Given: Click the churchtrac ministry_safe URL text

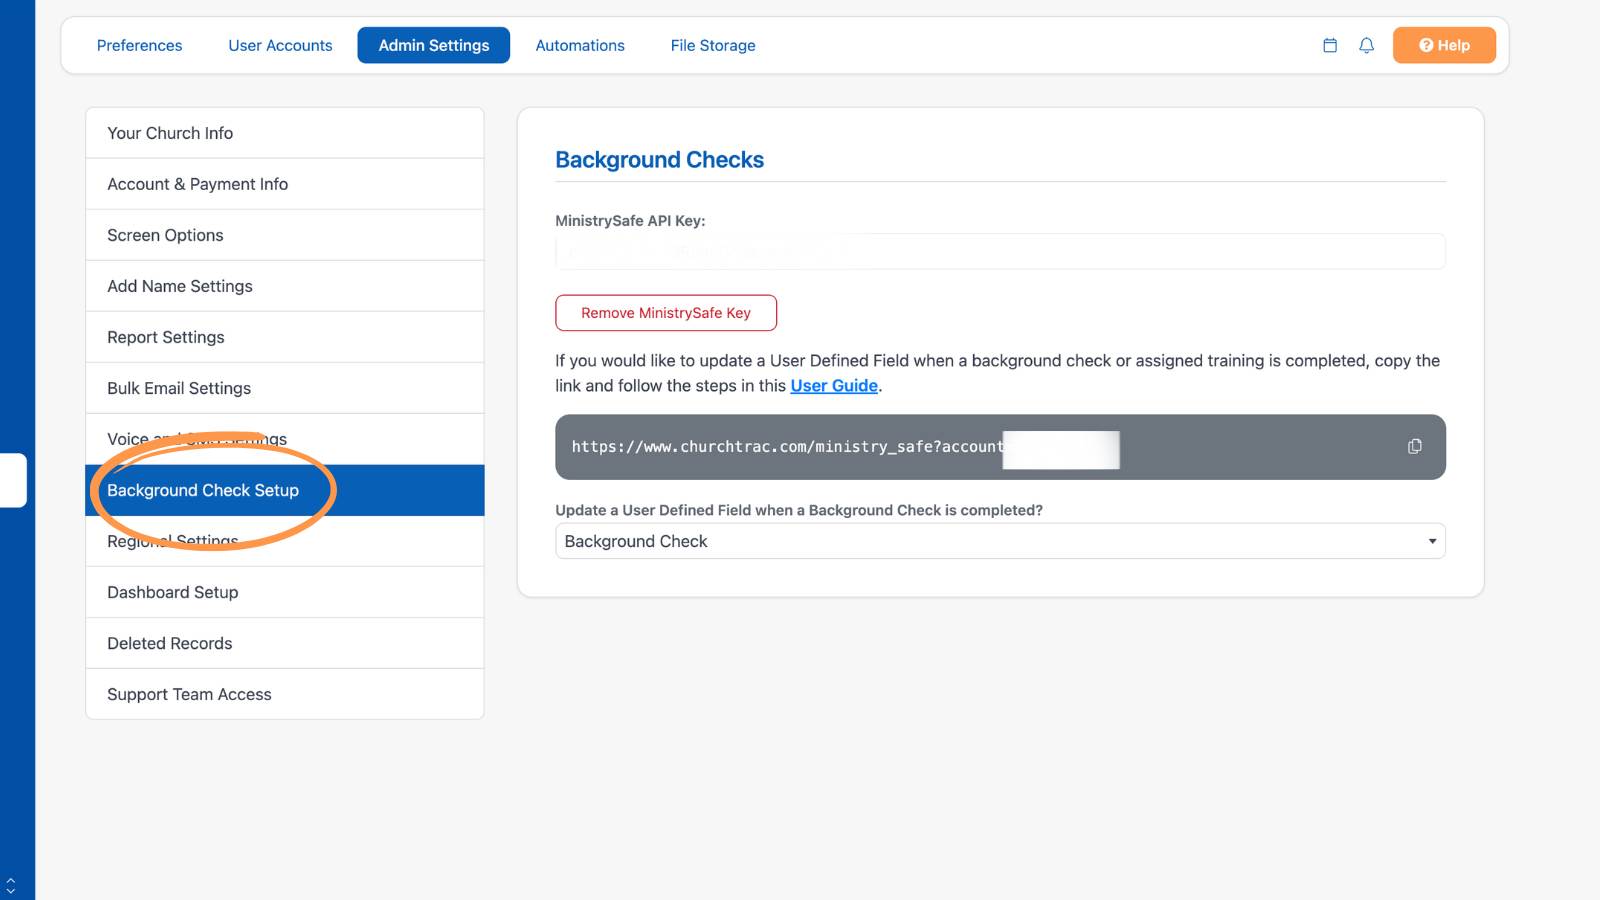Looking at the screenshot, I should (x=787, y=447).
